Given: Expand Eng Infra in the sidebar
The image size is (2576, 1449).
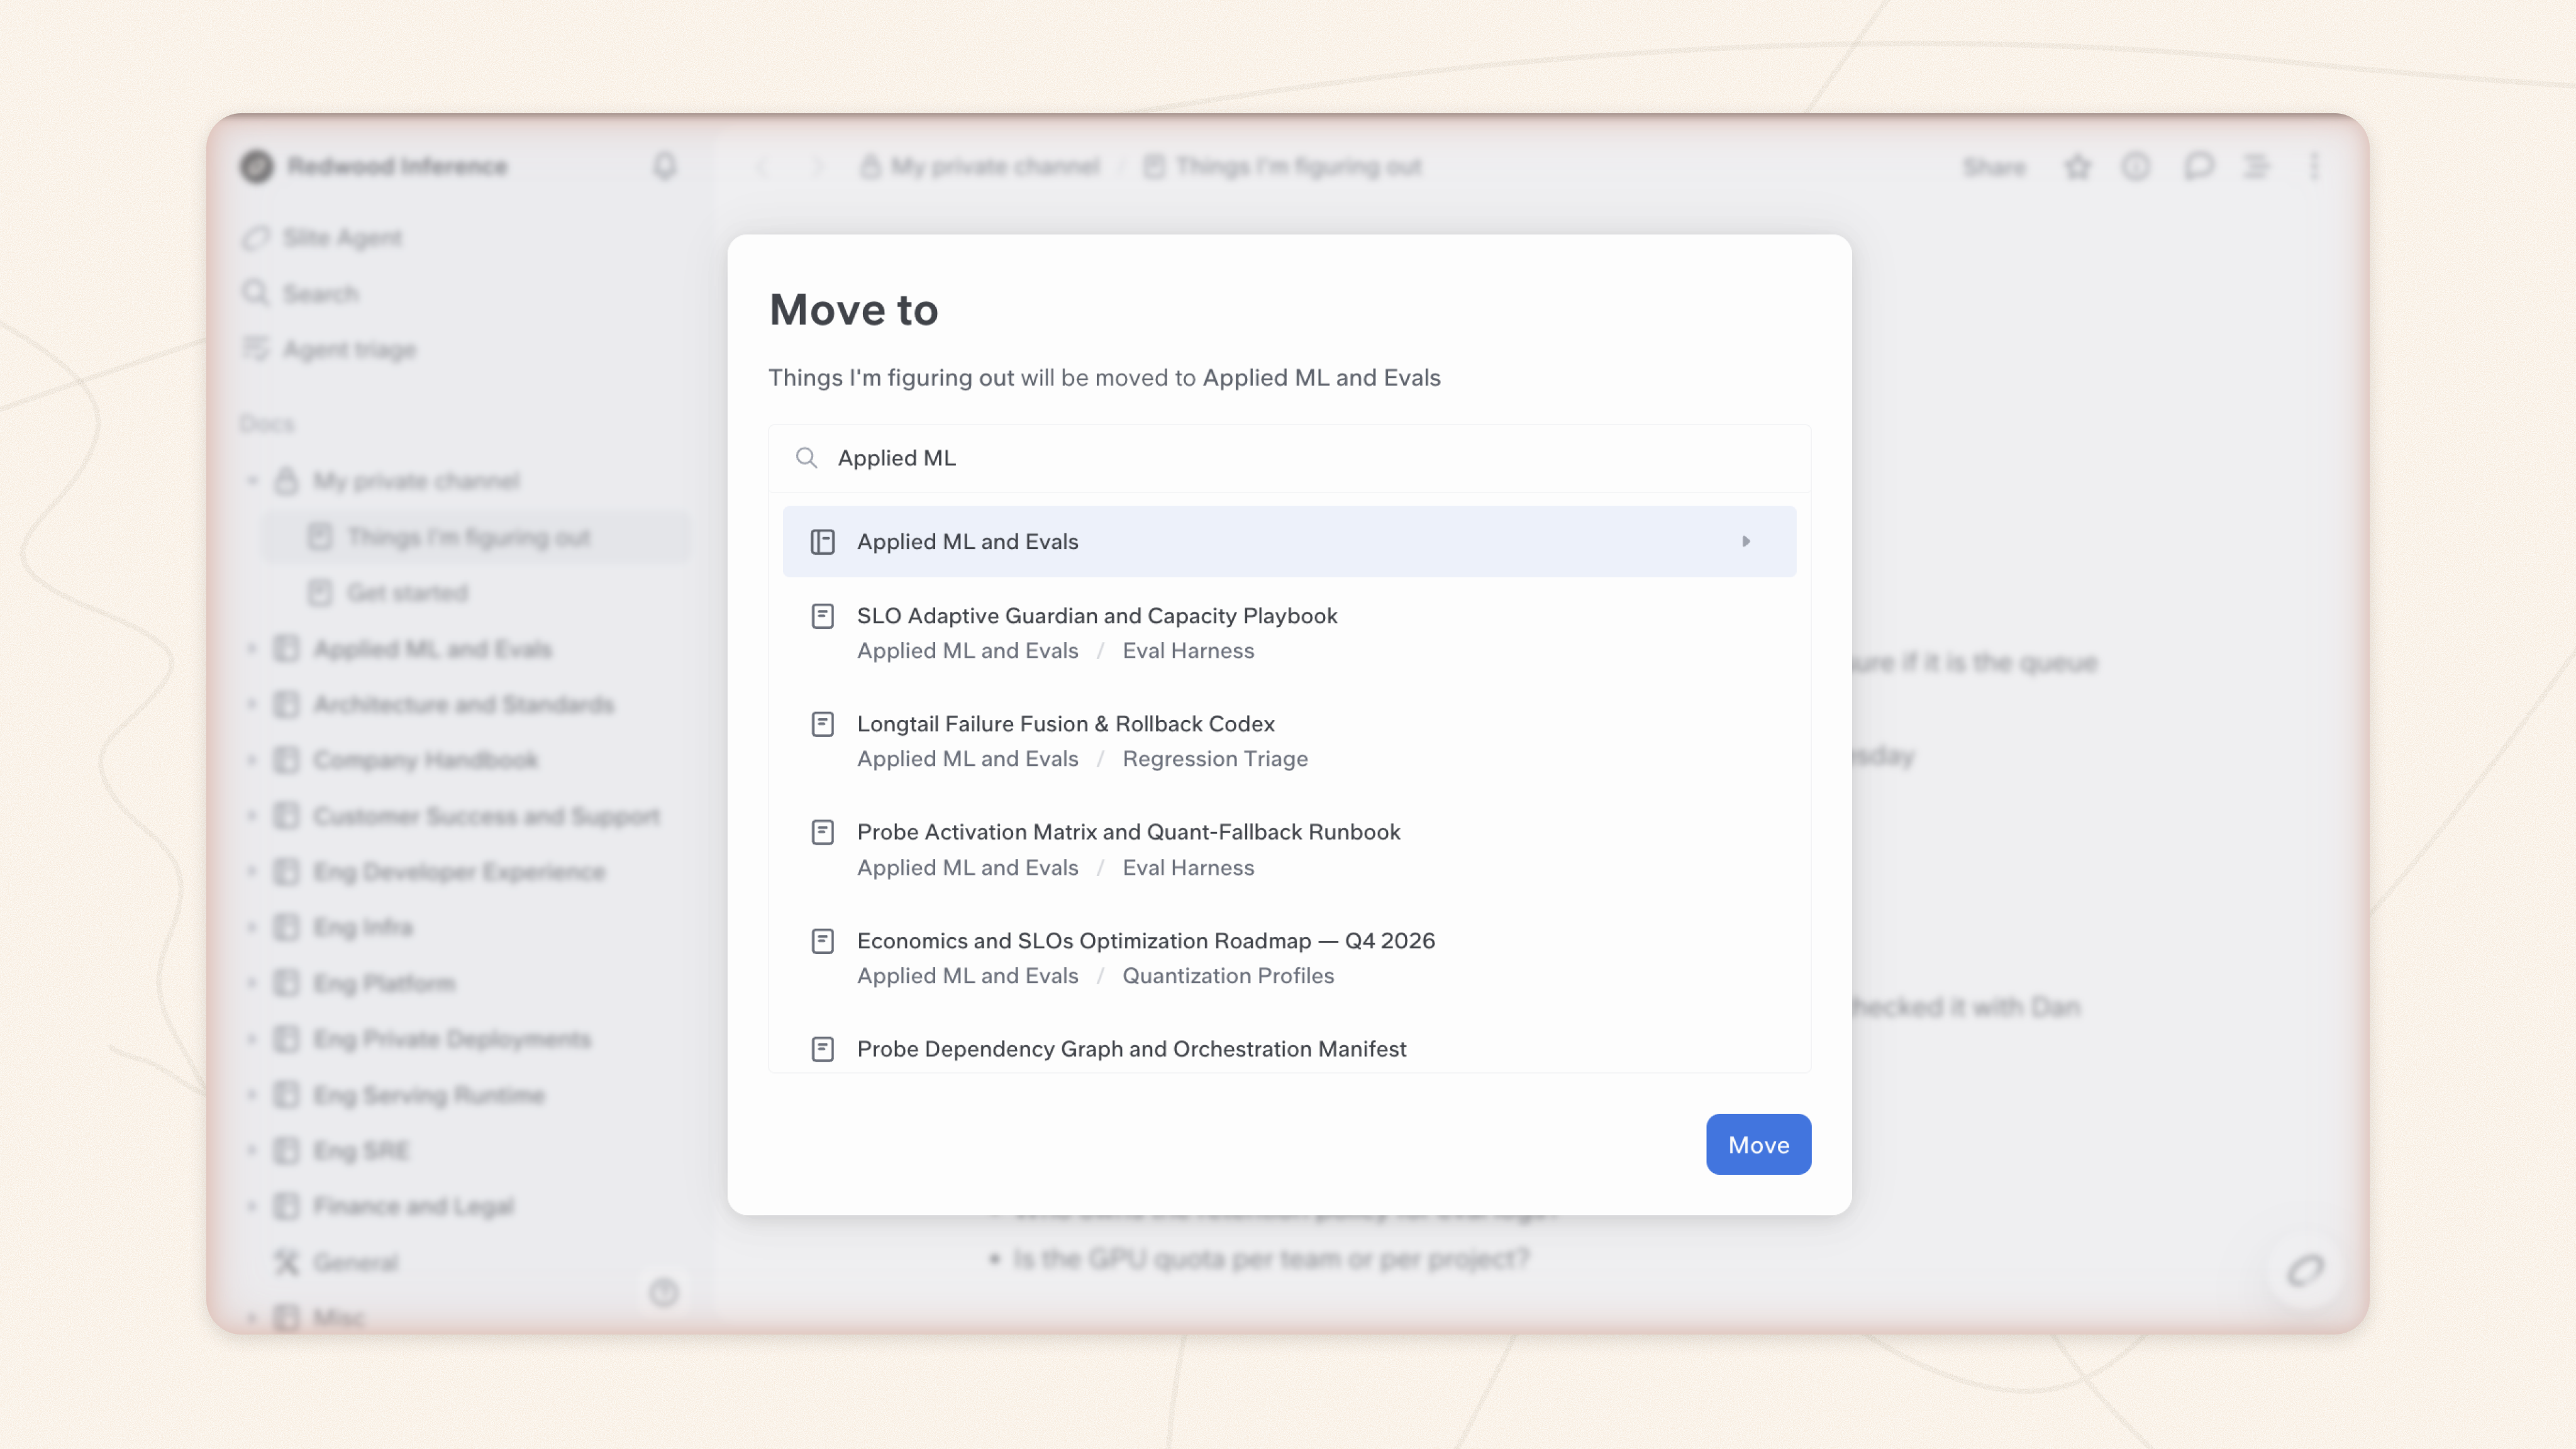Looking at the screenshot, I should [252, 927].
